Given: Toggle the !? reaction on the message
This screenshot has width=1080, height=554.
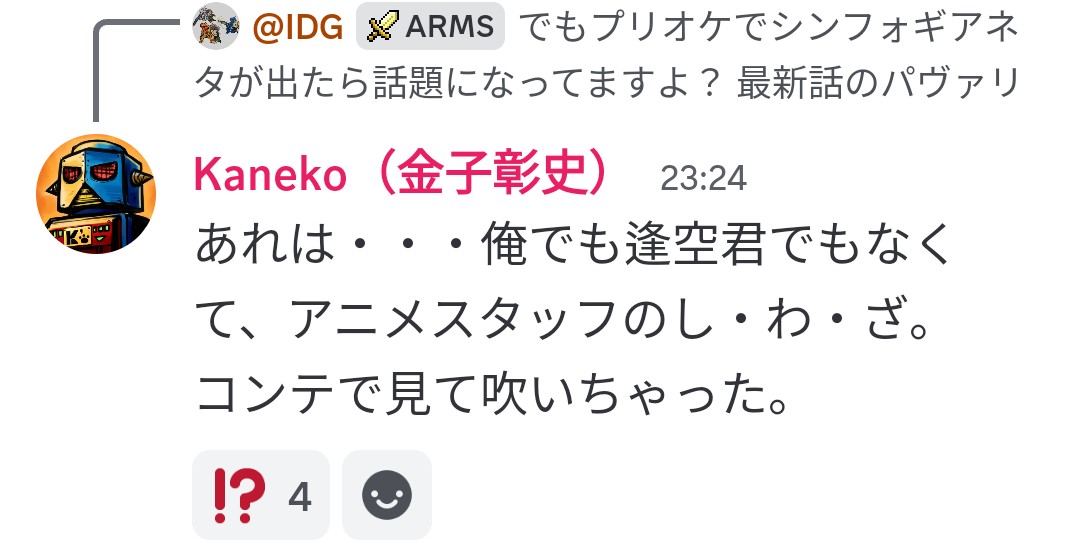Looking at the screenshot, I should pos(261,495).
